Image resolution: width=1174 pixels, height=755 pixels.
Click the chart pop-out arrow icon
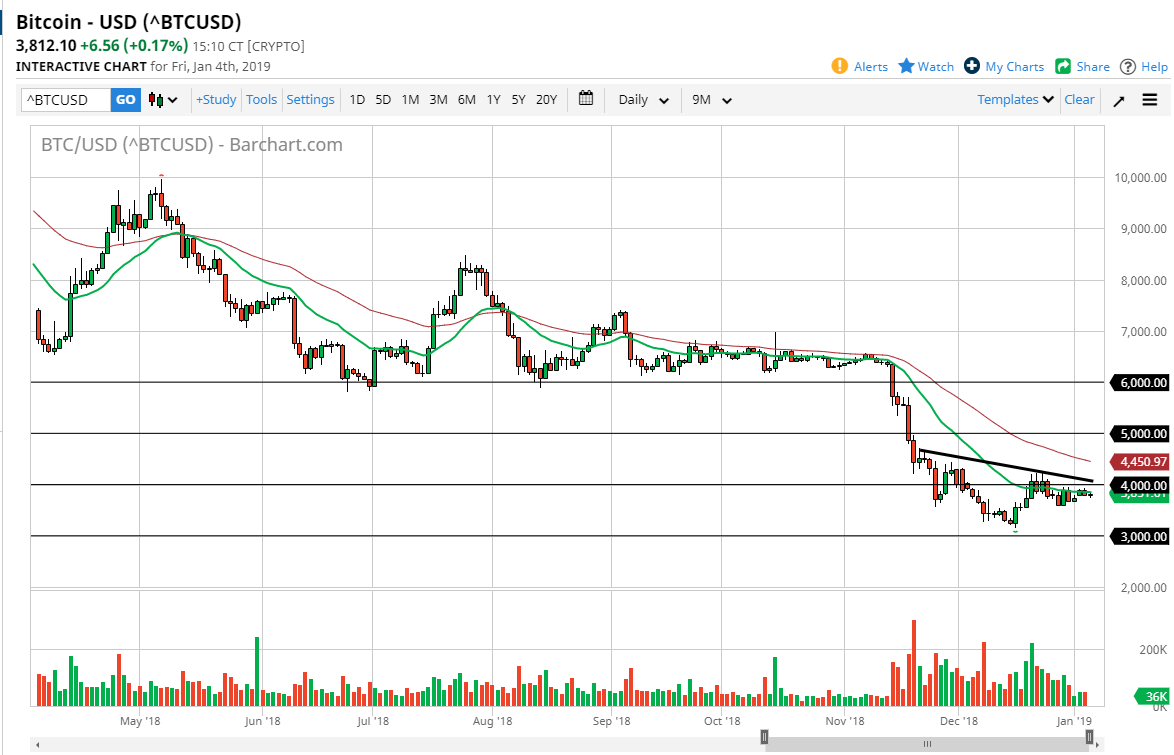click(x=1118, y=99)
